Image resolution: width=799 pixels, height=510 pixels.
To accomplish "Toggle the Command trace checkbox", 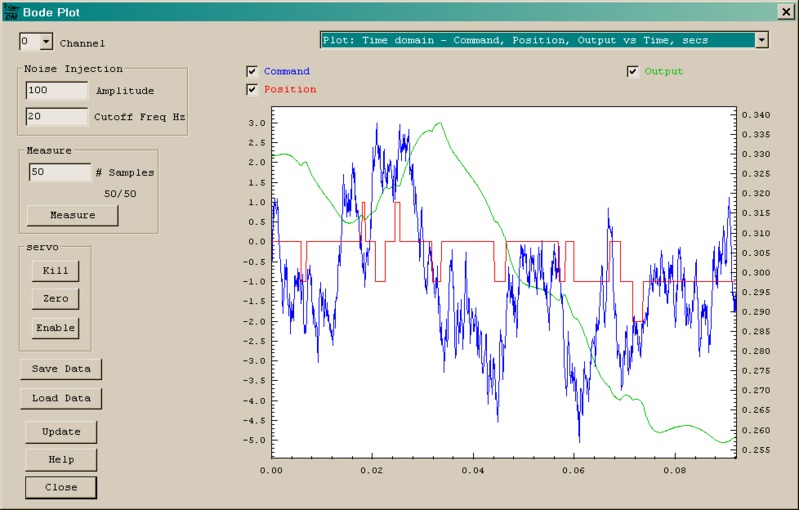I will (252, 72).
